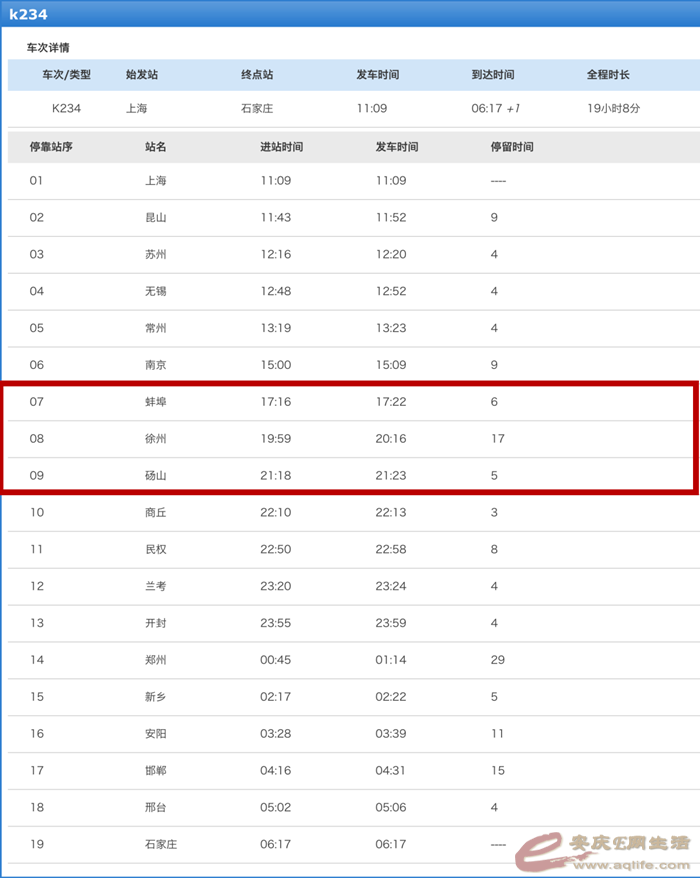Click the red 'e' logo watermark
Viewport: 700px width, 878px height.
tap(545, 847)
